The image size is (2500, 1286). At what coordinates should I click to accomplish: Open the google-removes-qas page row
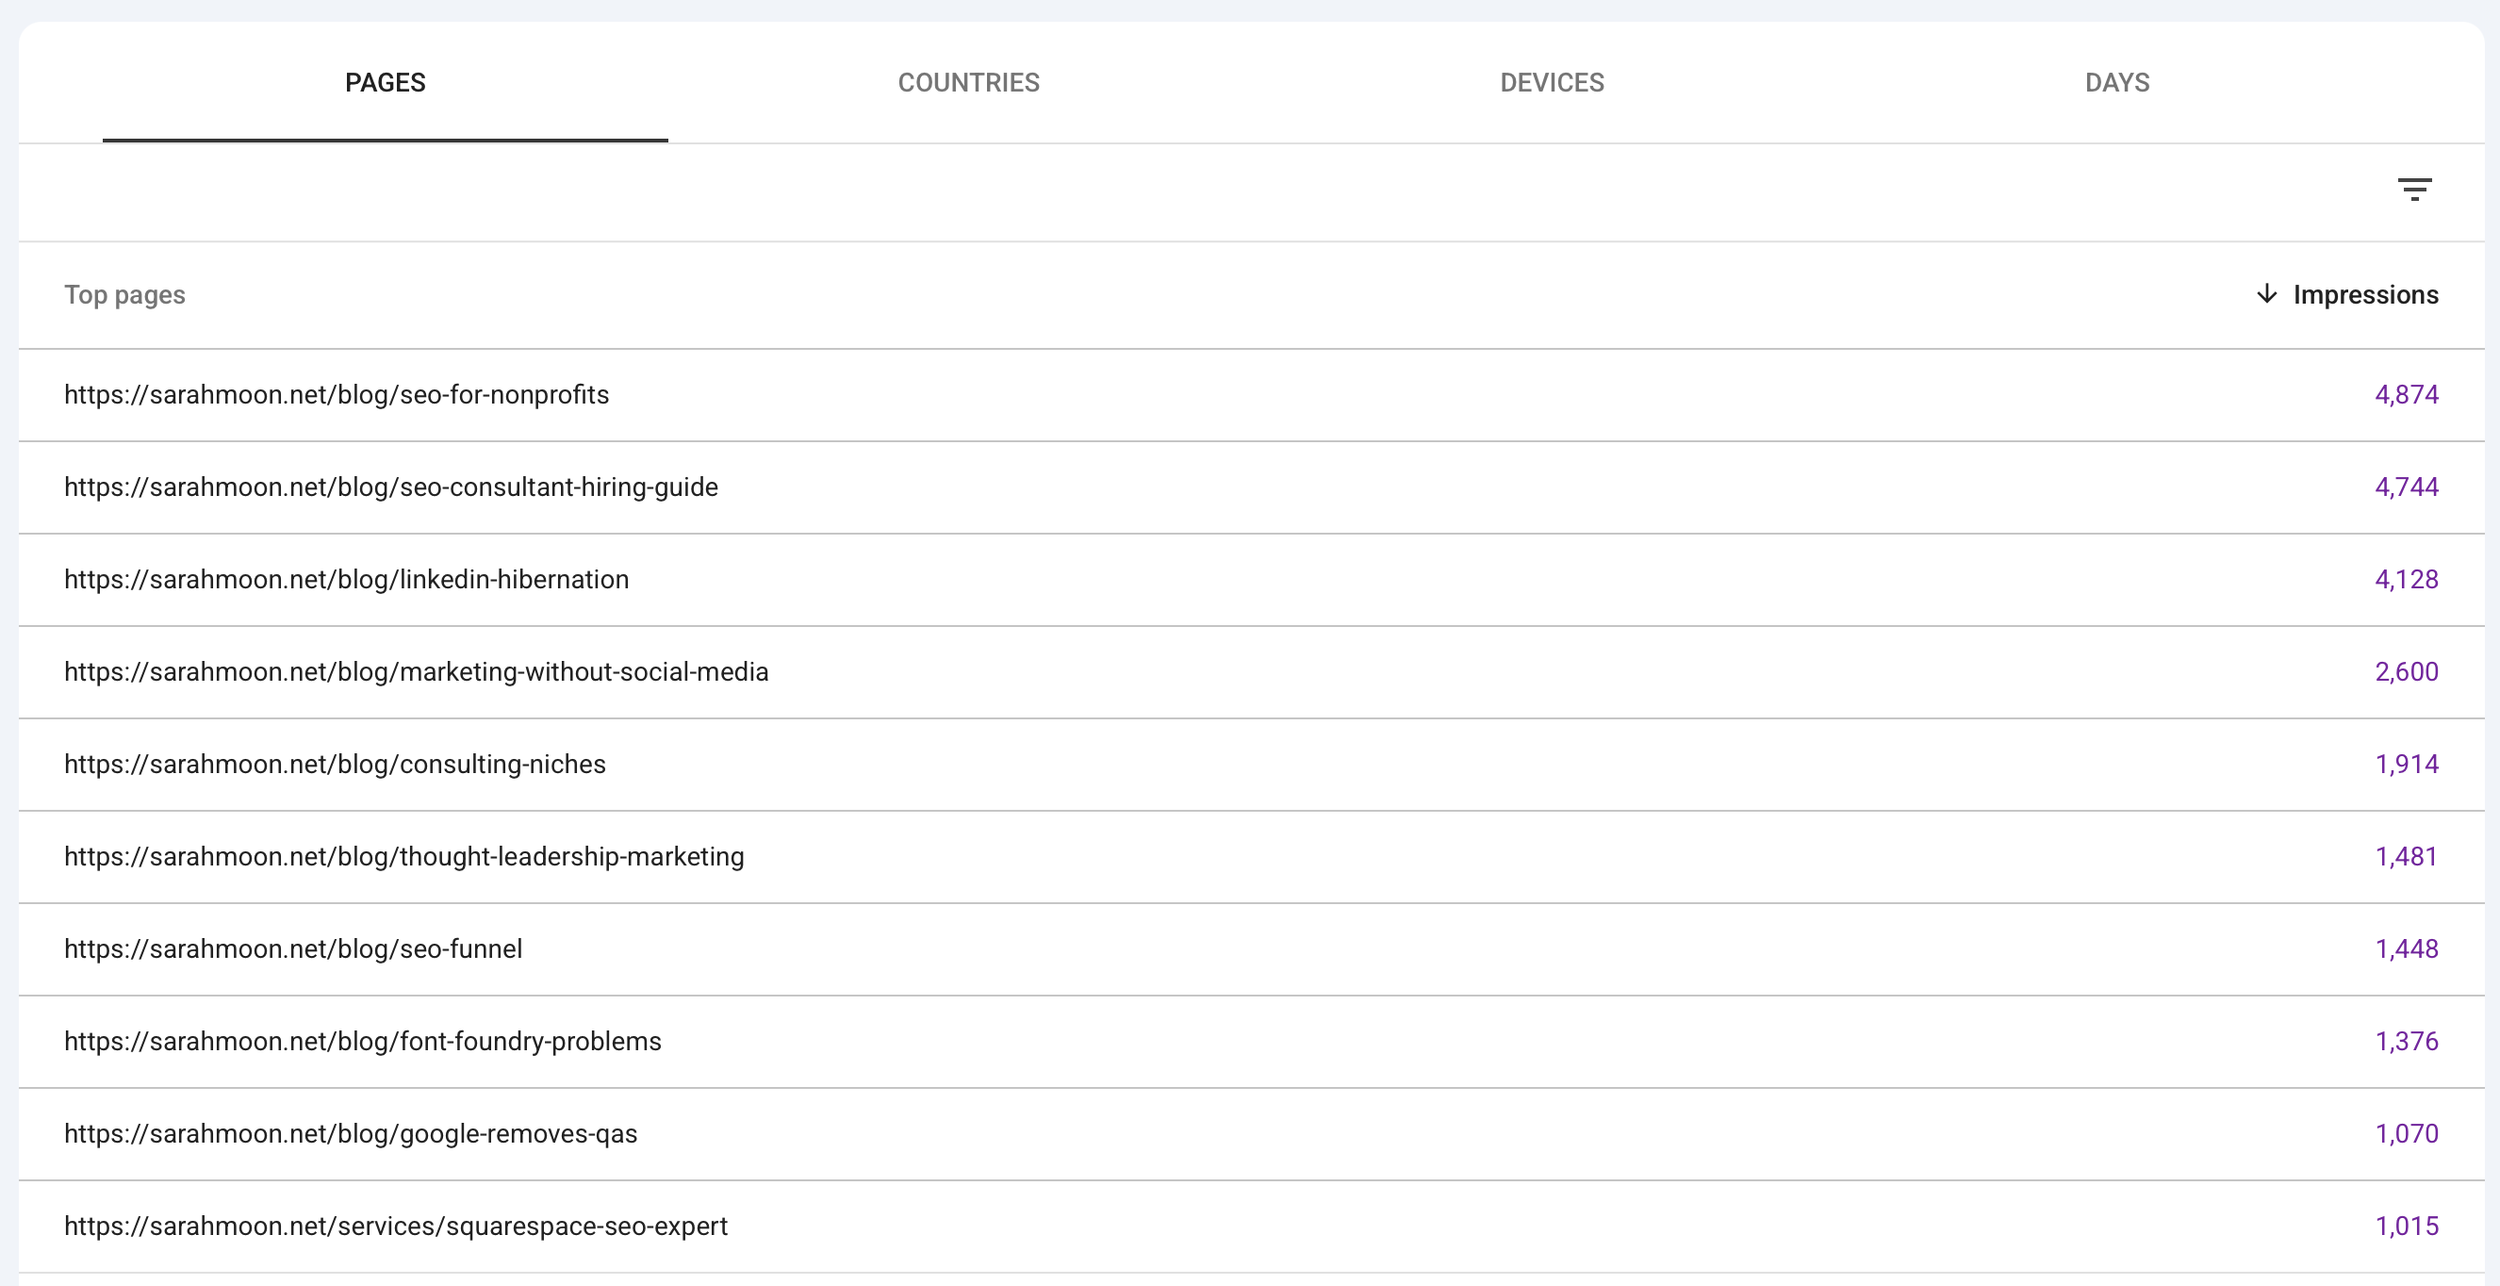click(x=1251, y=1134)
